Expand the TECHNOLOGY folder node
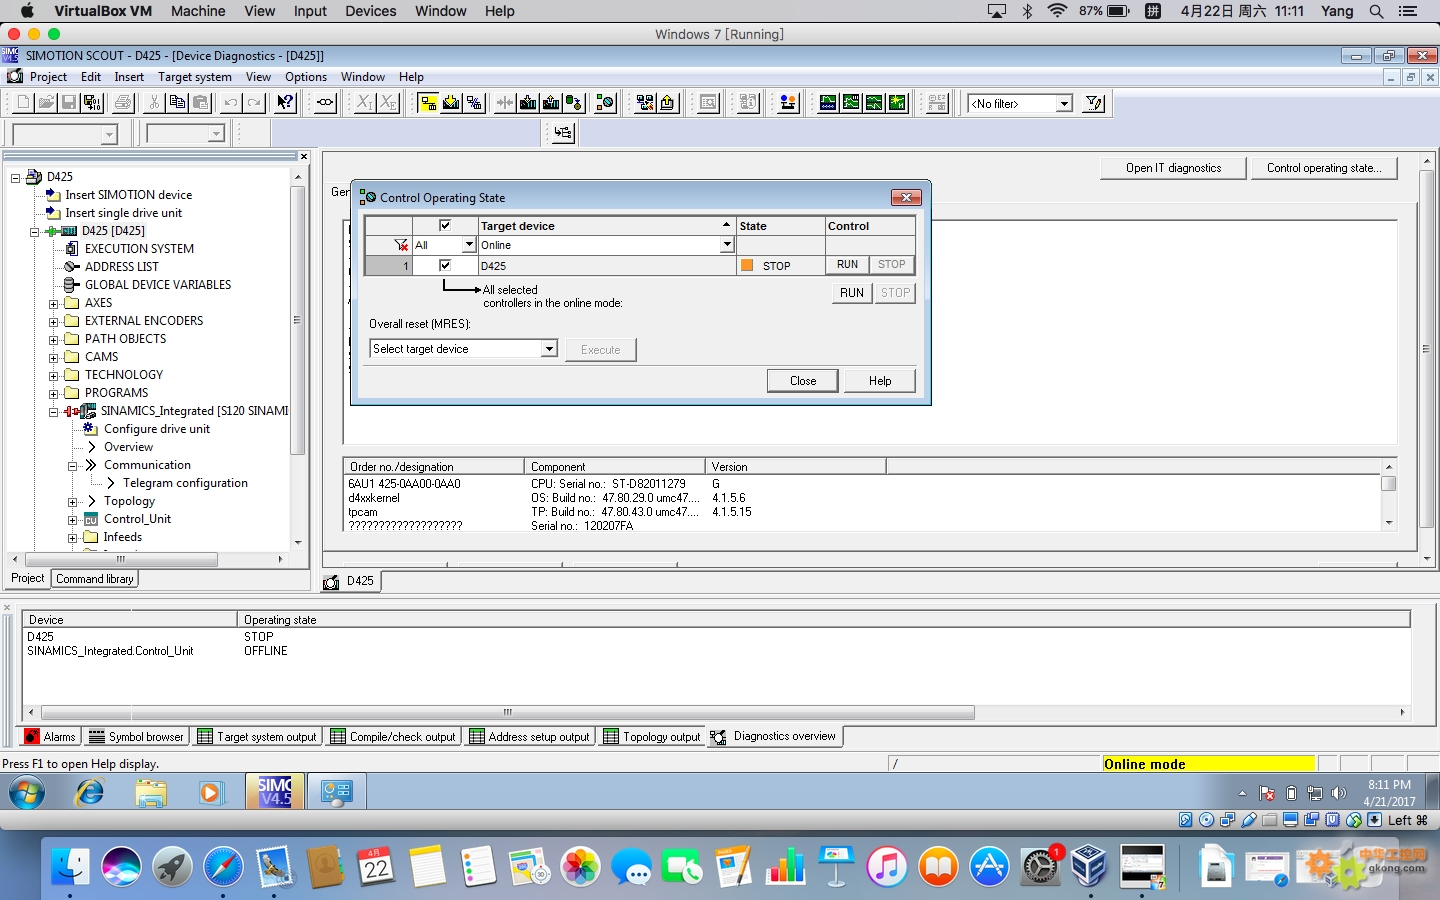1440x900 pixels. 54,375
